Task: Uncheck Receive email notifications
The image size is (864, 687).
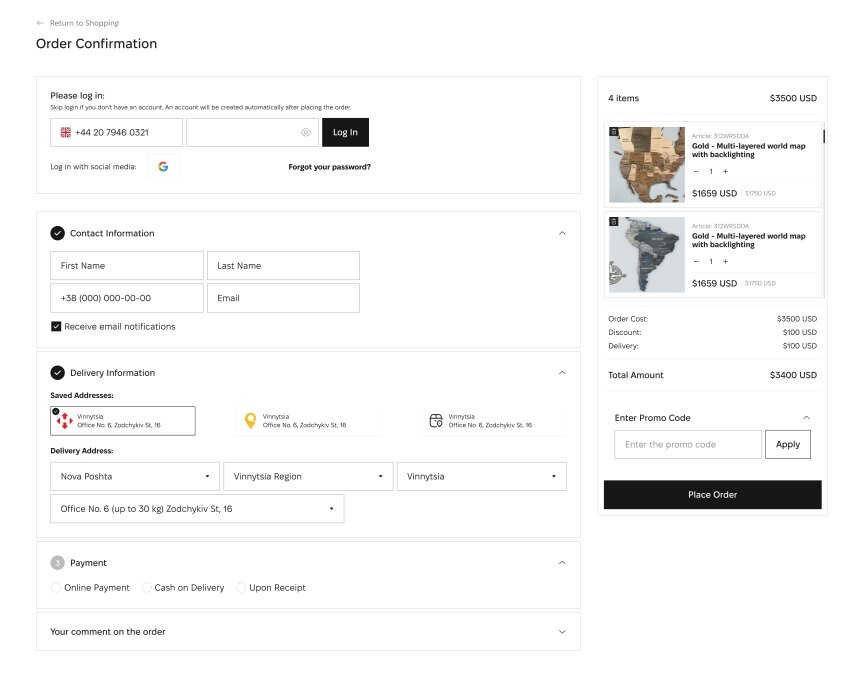Action: 56,327
